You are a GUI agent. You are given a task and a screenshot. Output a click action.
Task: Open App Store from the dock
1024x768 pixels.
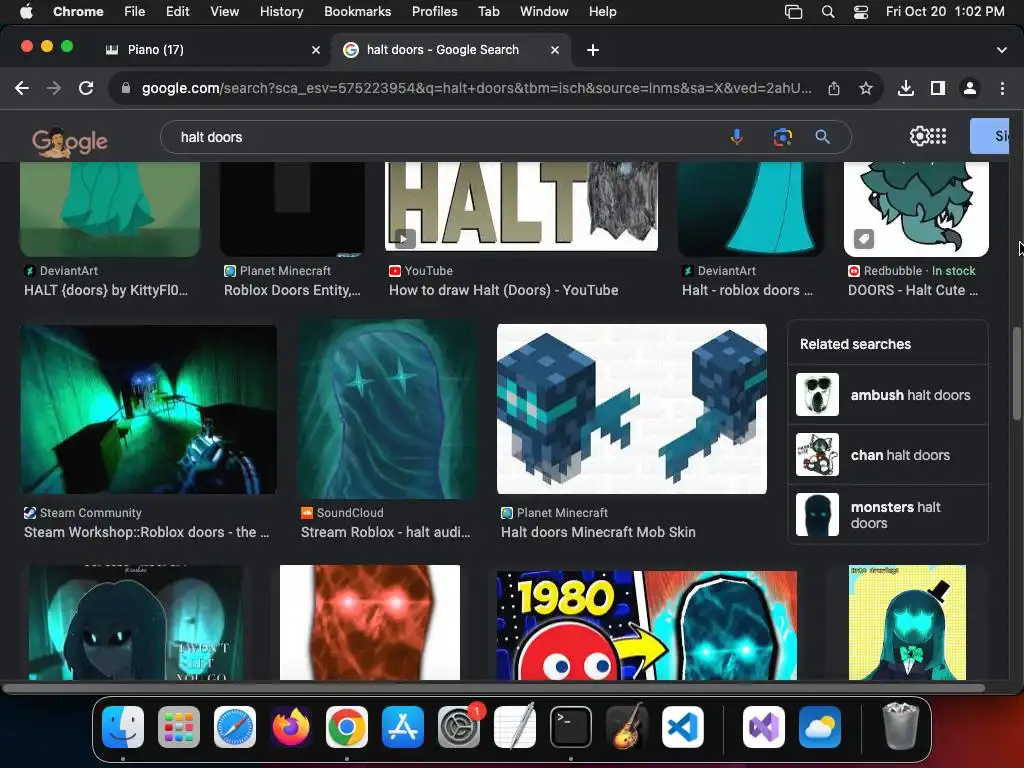[403, 727]
